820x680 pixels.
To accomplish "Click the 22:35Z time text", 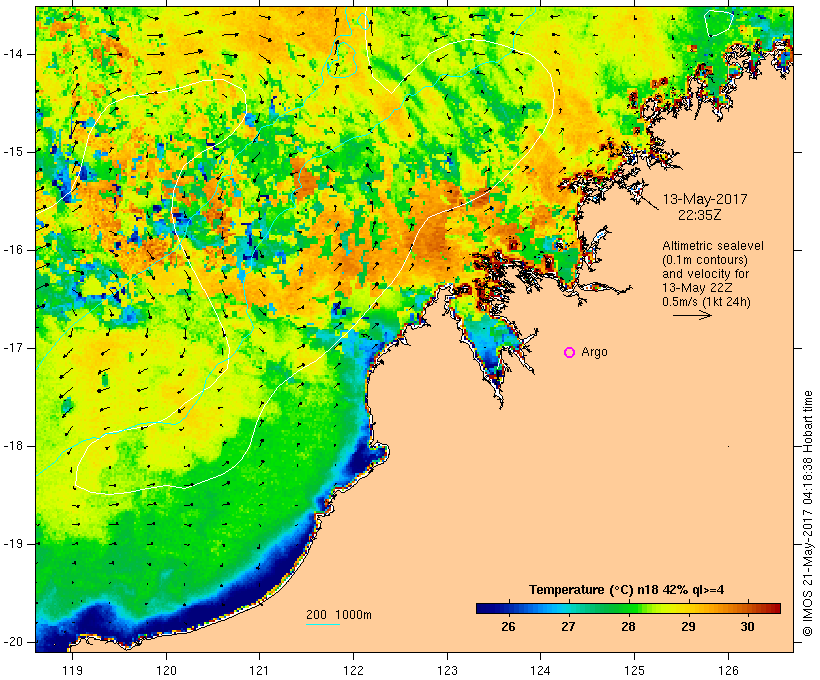I will (x=700, y=215).
